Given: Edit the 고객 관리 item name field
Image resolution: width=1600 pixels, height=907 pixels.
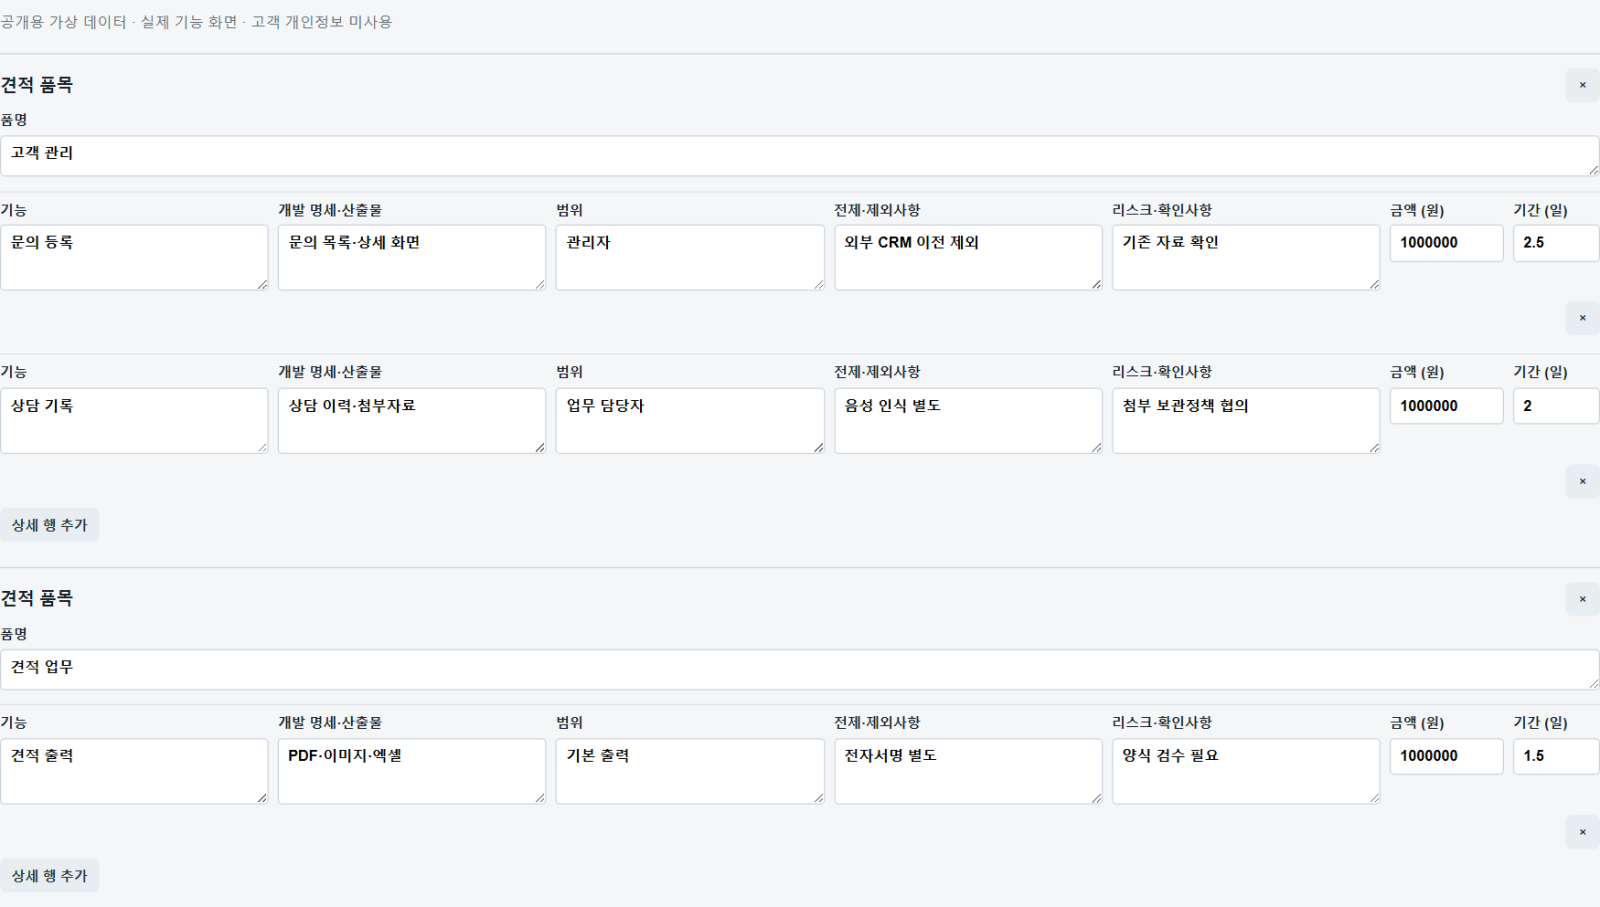Looking at the screenshot, I should pos(800,156).
